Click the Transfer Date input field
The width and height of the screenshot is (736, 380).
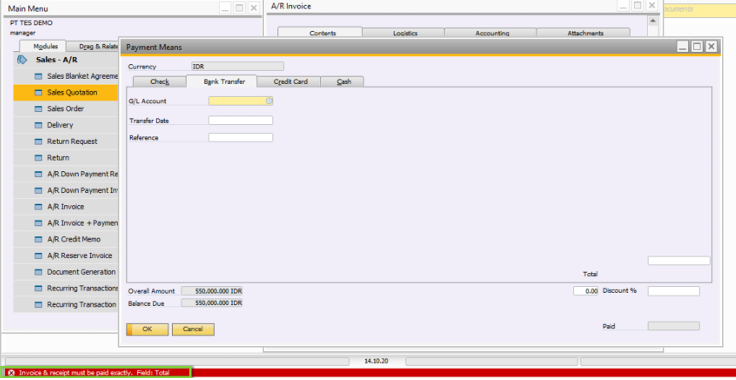tap(240, 121)
